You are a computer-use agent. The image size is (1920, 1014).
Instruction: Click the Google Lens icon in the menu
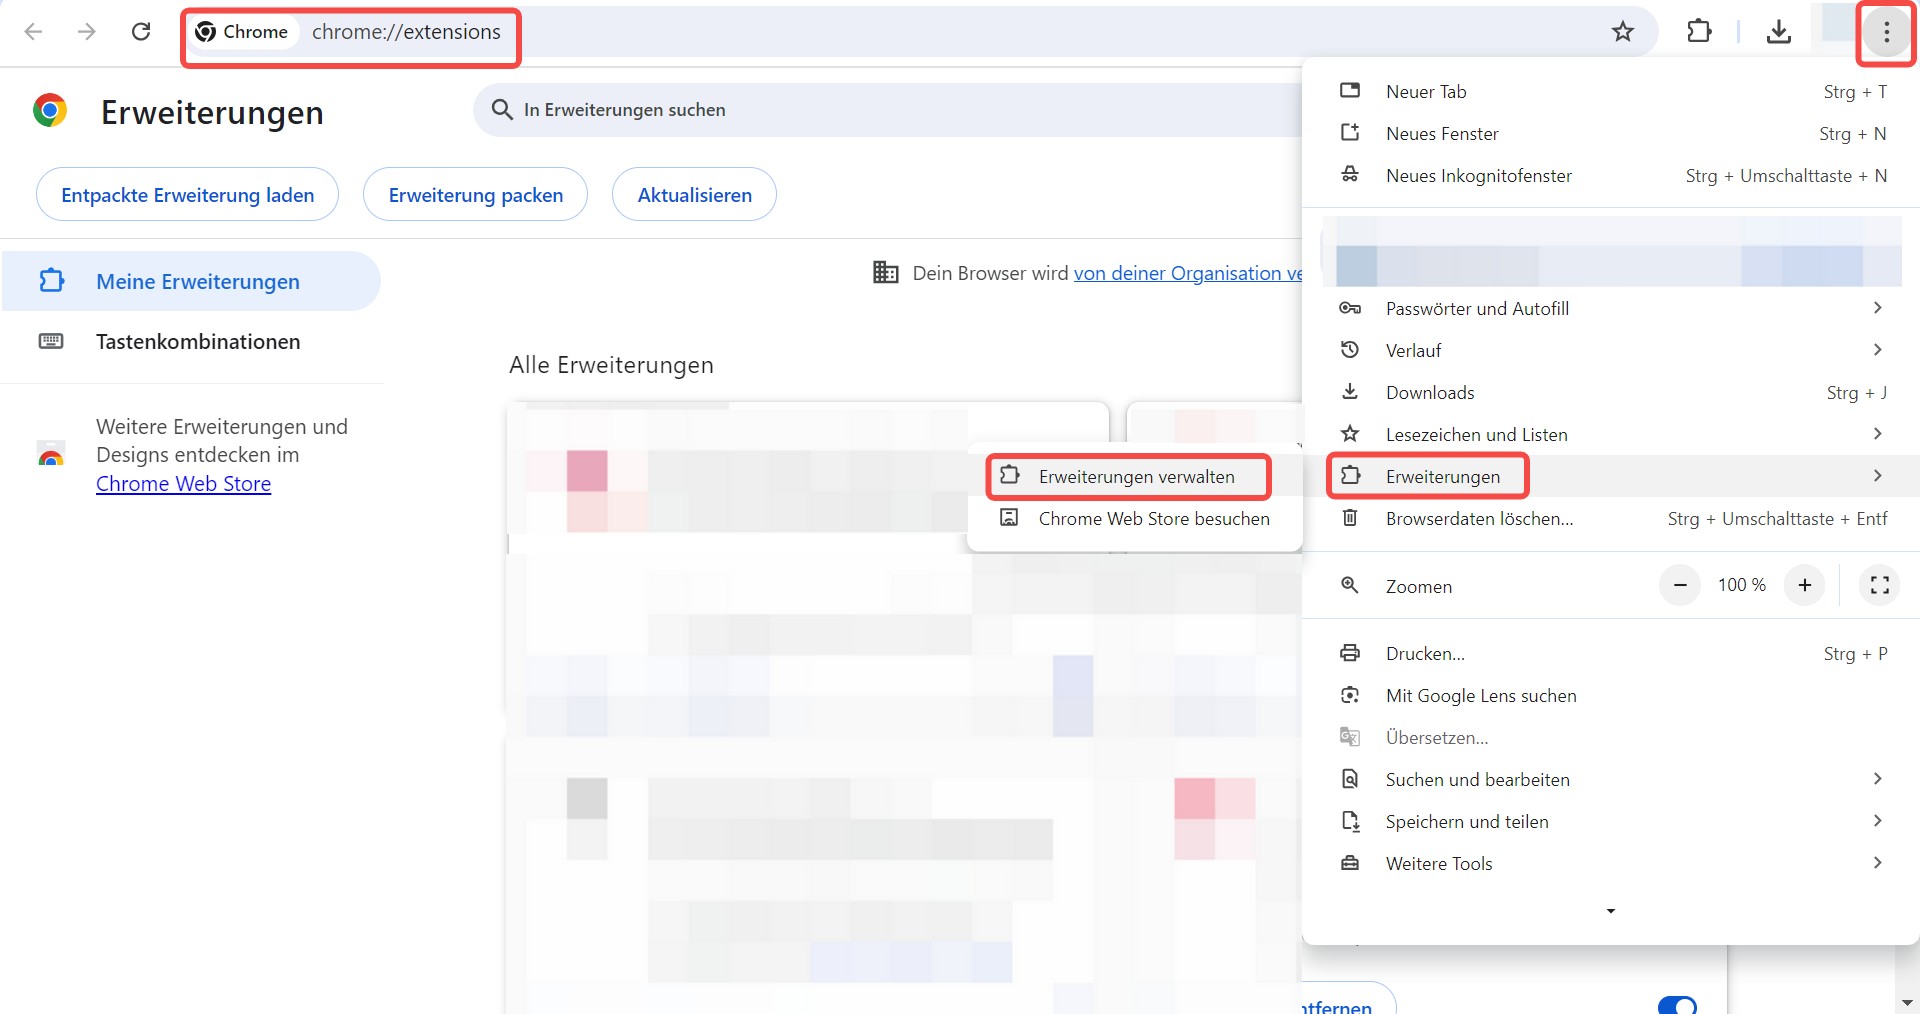pyautogui.click(x=1350, y=695)
